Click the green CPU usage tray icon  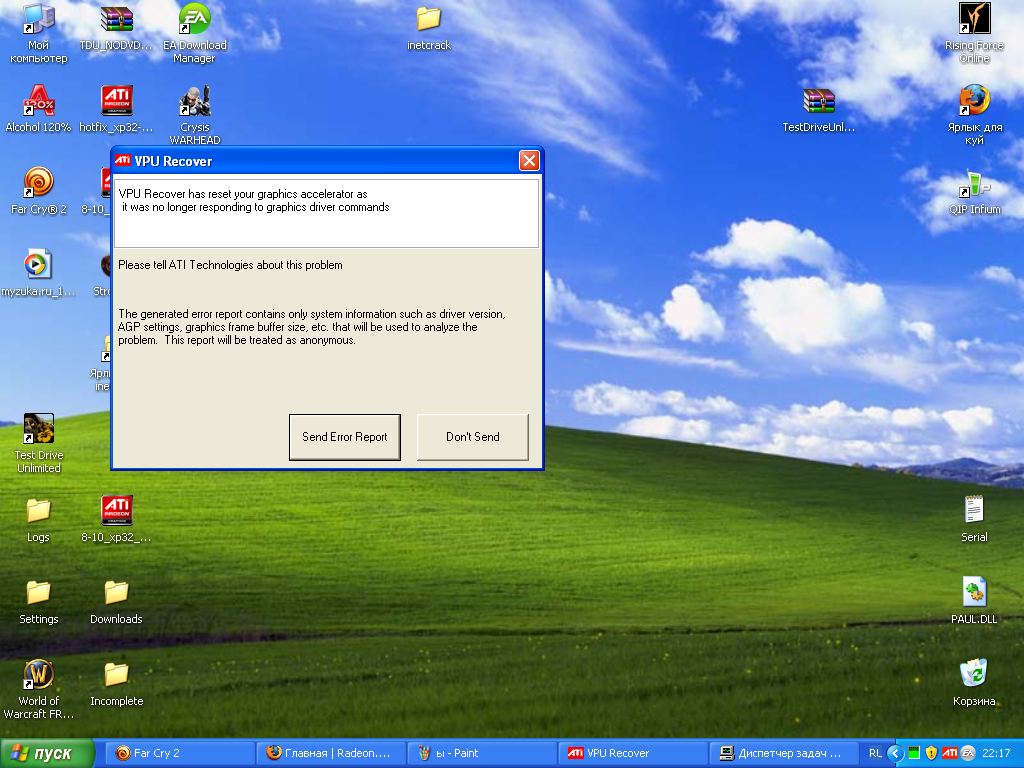click(x=914, y=753)
